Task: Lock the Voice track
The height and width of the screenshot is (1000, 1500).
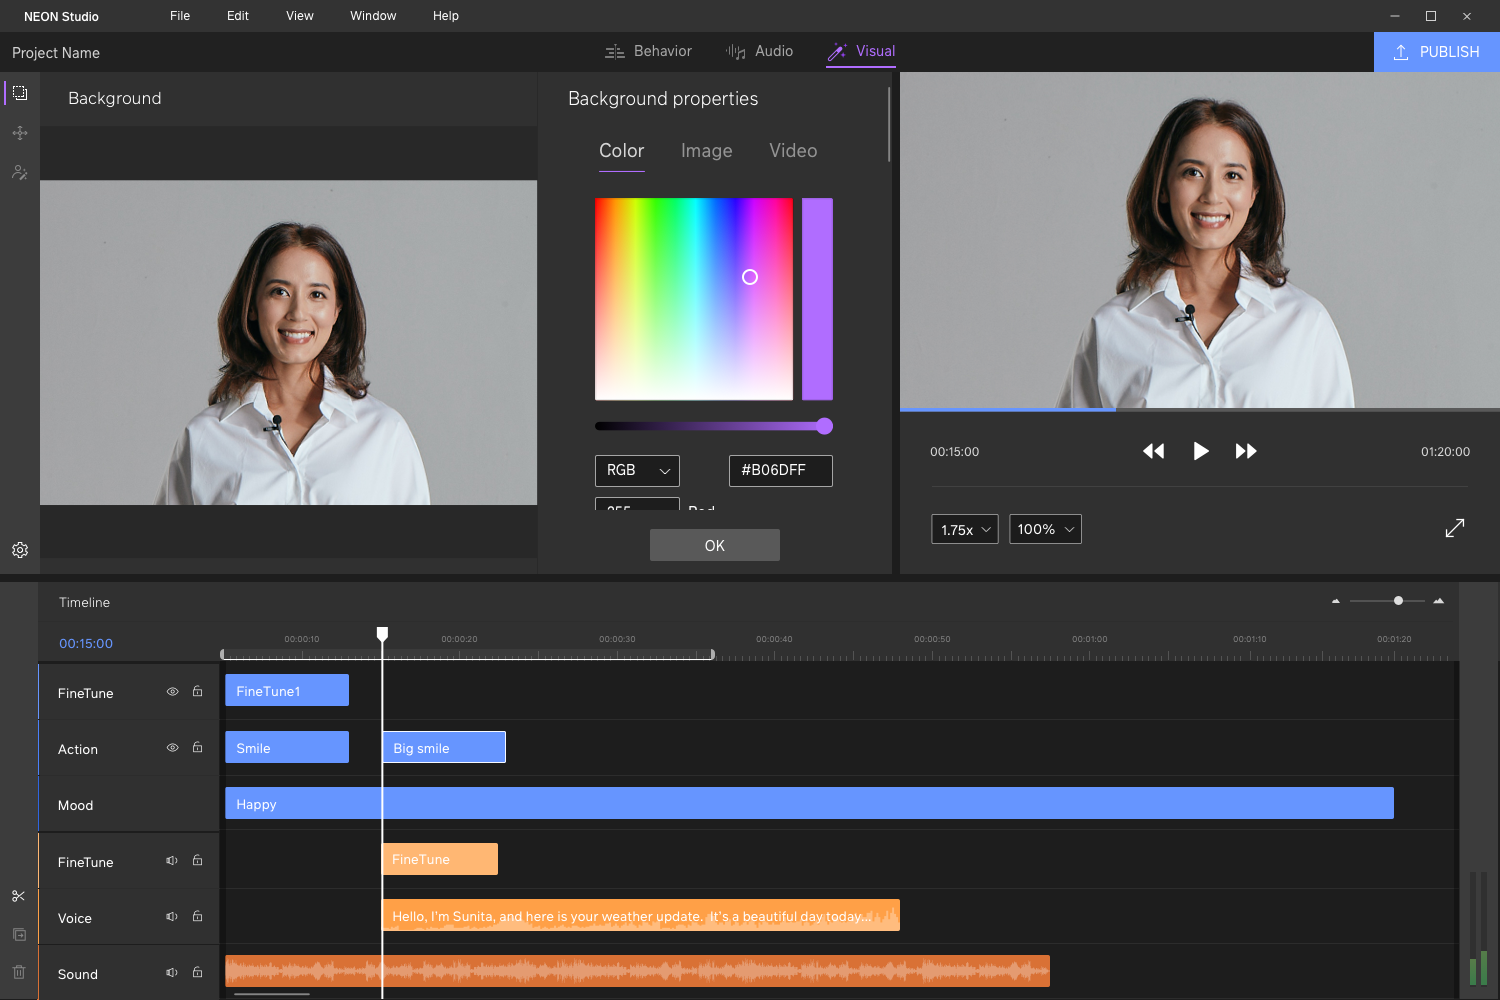Action: point(198,916)
